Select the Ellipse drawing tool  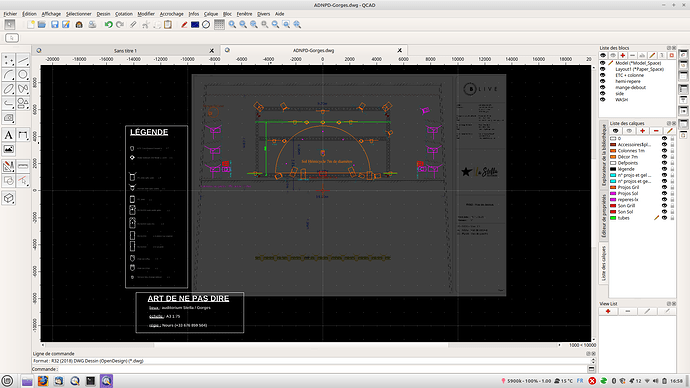8,89
